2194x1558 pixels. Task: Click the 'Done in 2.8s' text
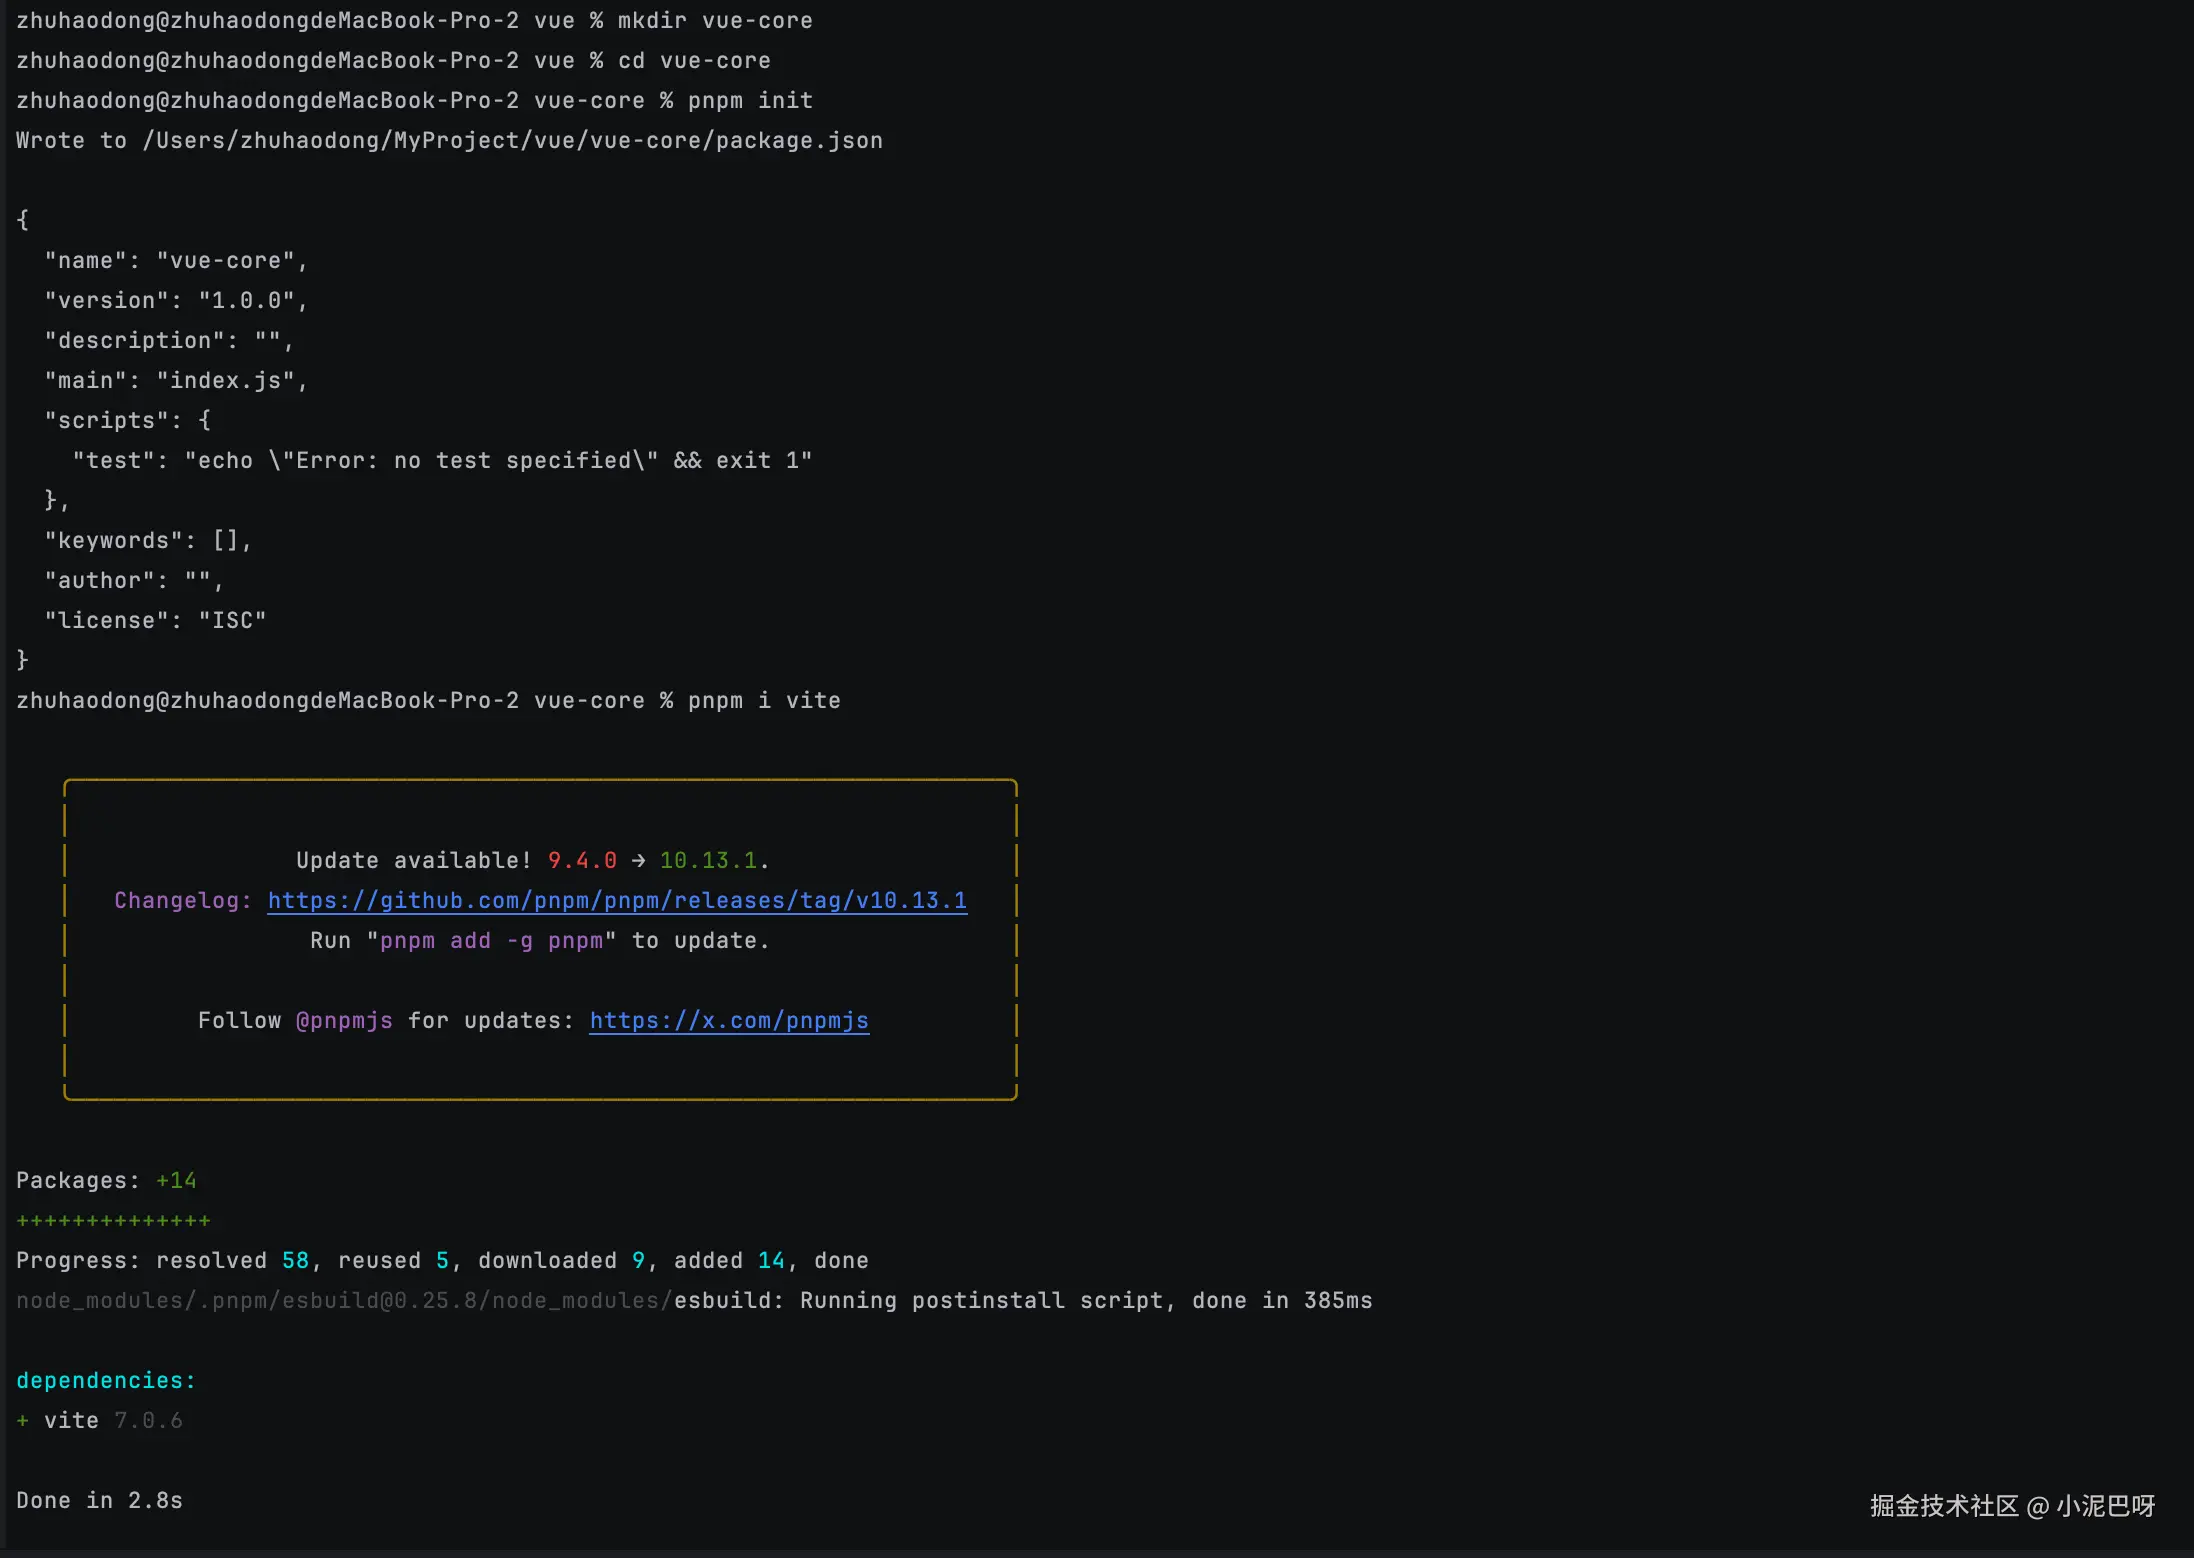click(99, 1500)
